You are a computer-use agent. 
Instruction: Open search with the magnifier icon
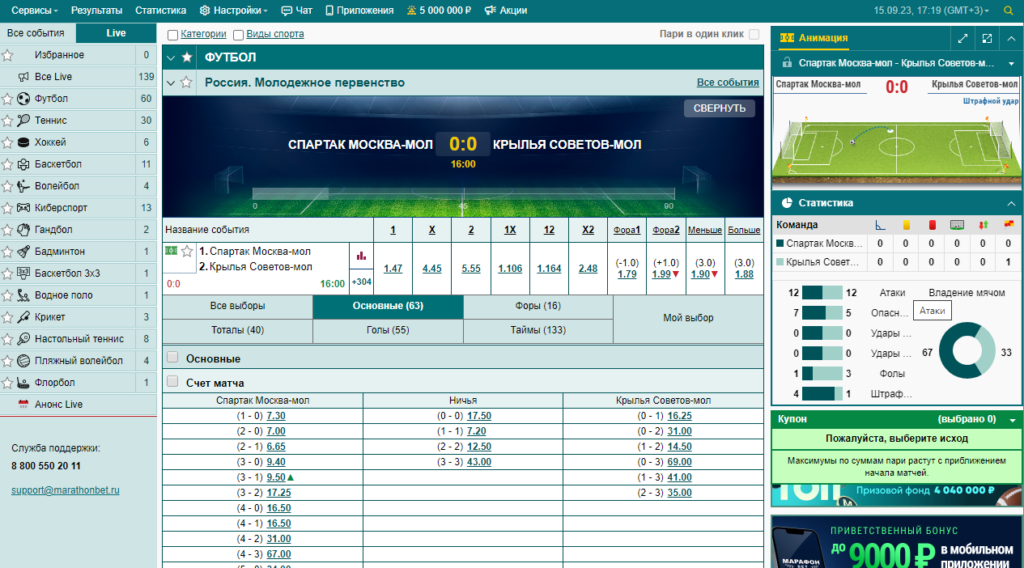coord(1008,10)
